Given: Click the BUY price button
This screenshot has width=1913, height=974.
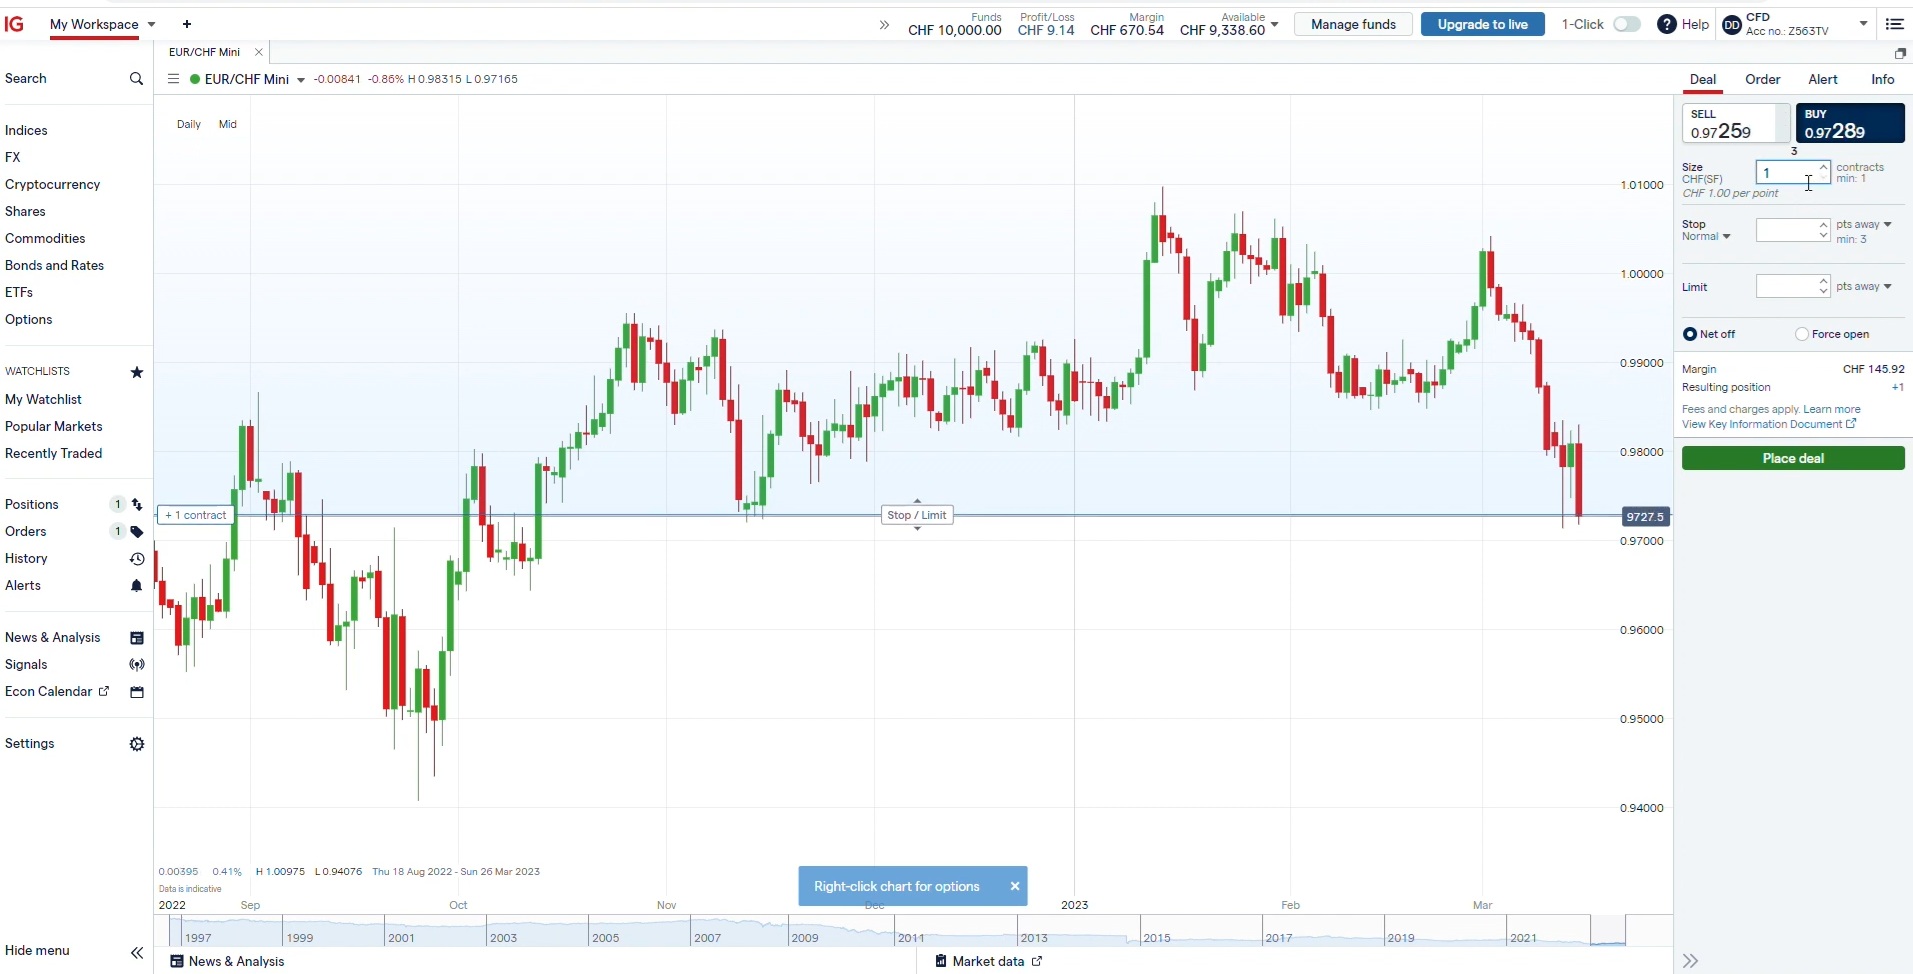Looking at the screenshot, I should click(x=1850, y=124).
